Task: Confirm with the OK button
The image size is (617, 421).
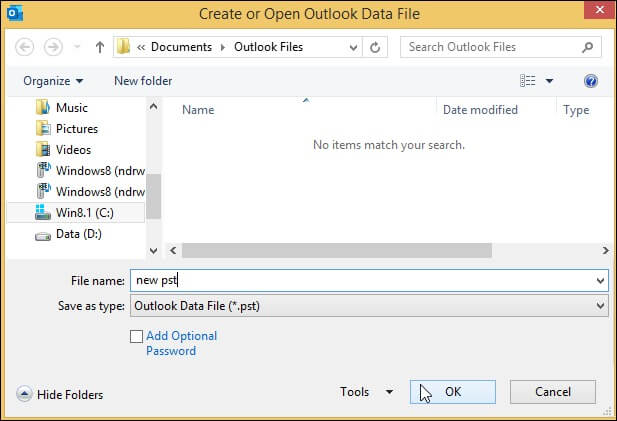Action: 453,392
